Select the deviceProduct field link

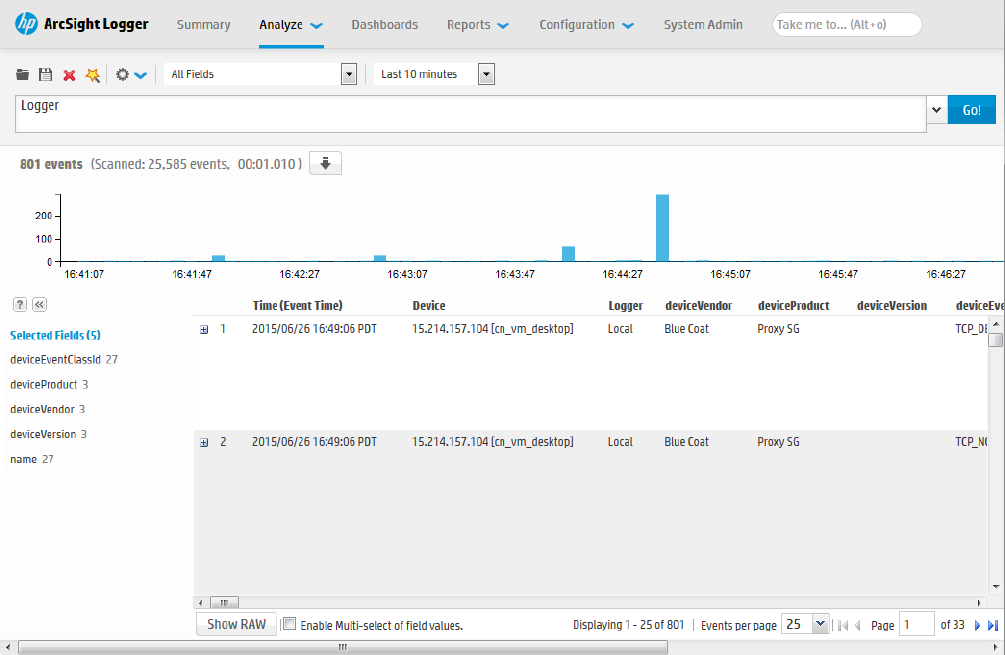(x=44, y=385)
